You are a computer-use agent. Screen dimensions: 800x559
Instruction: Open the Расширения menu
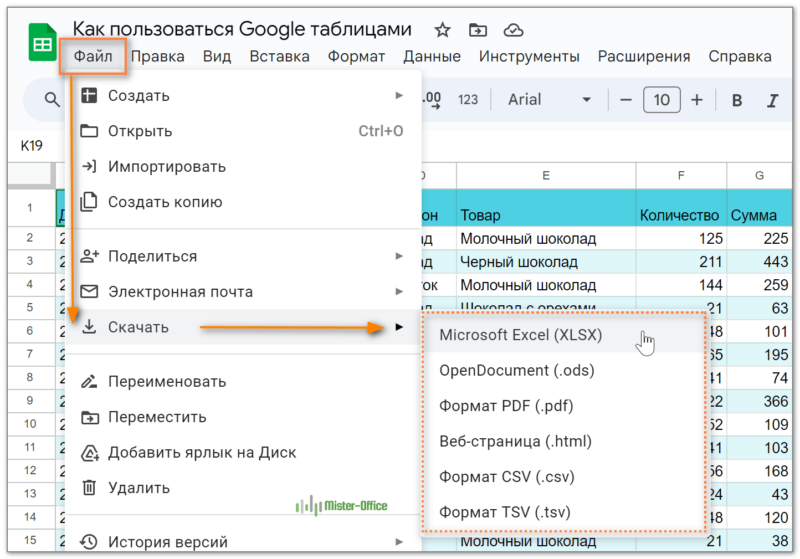(644, 56)
